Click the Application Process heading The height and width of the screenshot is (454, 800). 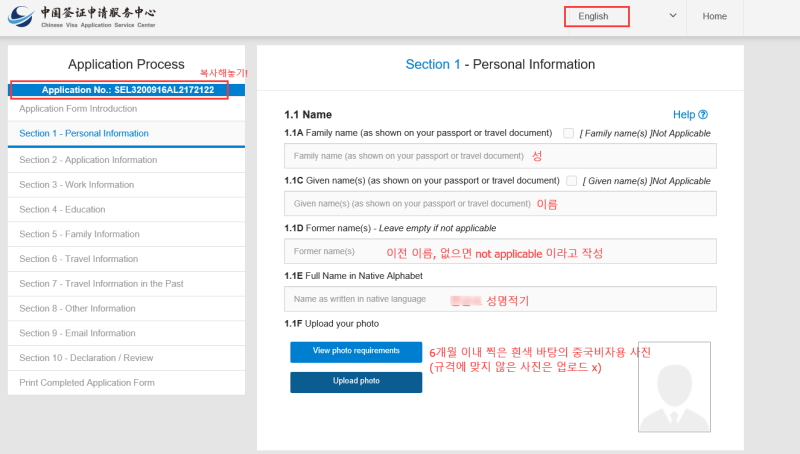[x=126, y=64]
